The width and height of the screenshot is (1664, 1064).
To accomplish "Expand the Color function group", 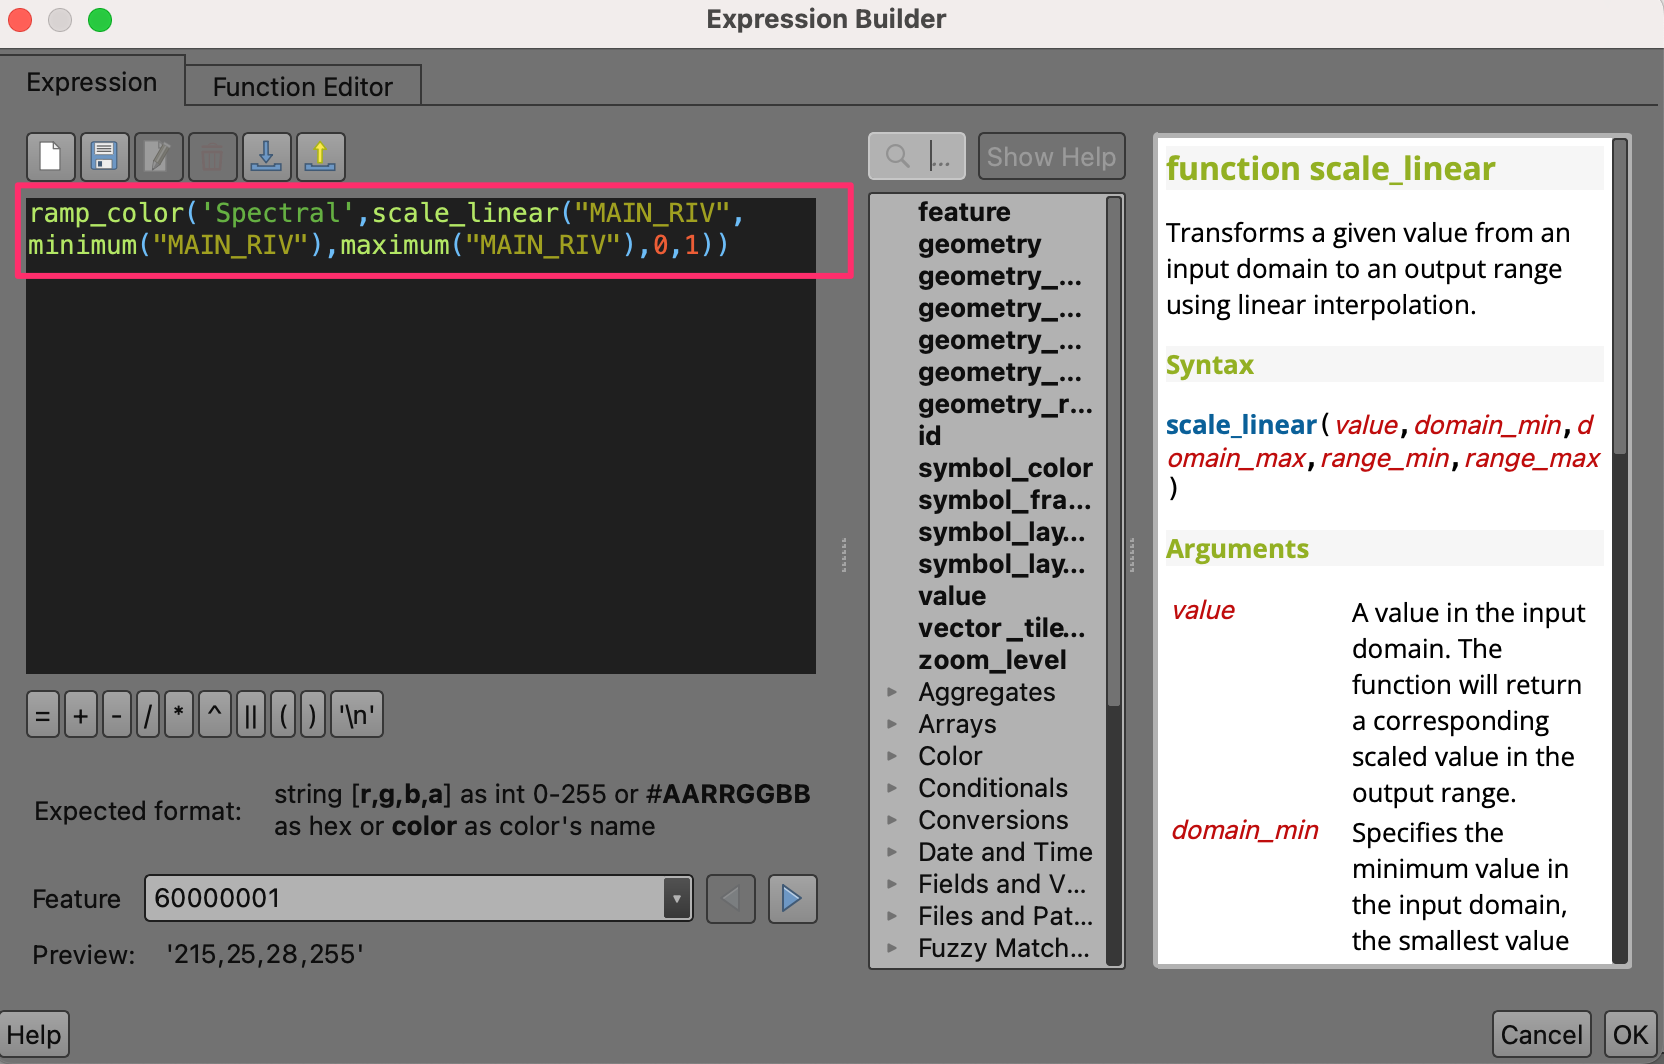I will [892, 756].
